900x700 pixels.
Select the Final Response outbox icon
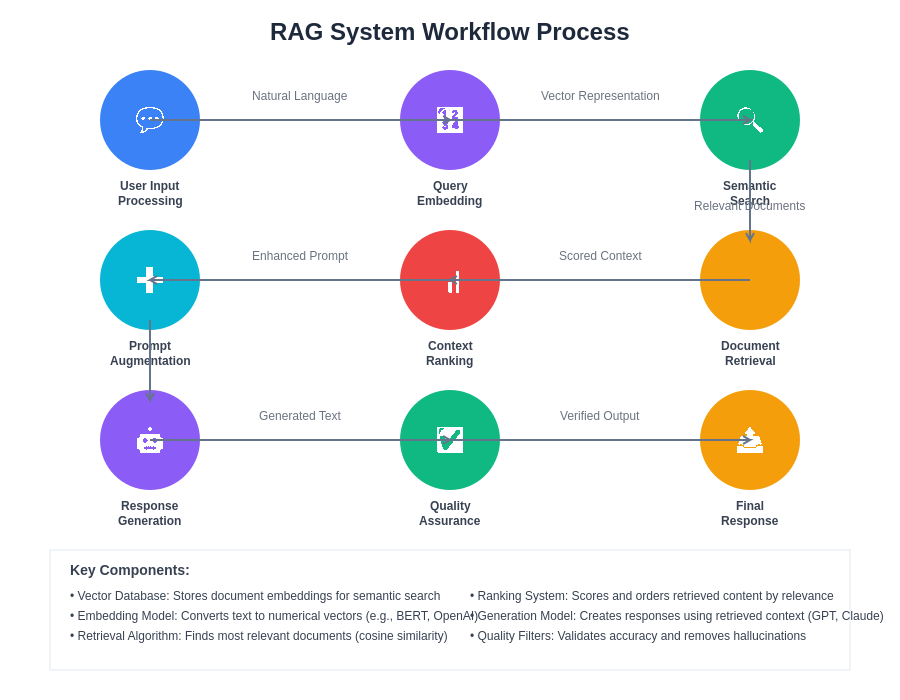pos(750,440)
